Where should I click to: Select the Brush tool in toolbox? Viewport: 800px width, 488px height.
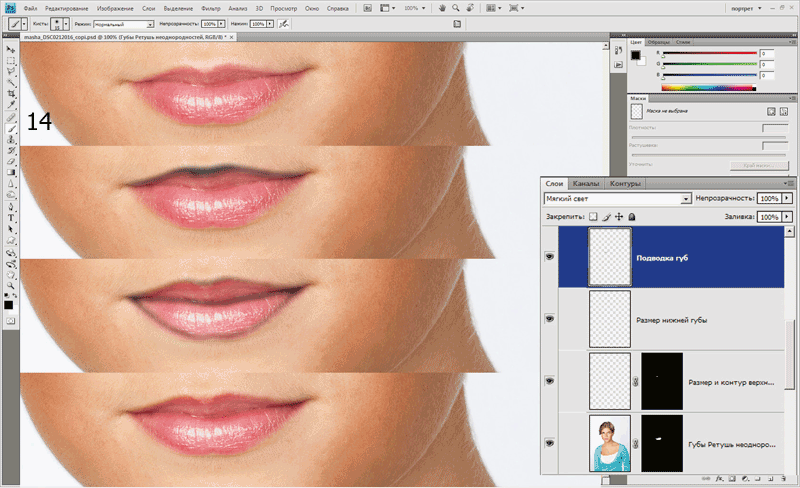[x=10, y=129]
